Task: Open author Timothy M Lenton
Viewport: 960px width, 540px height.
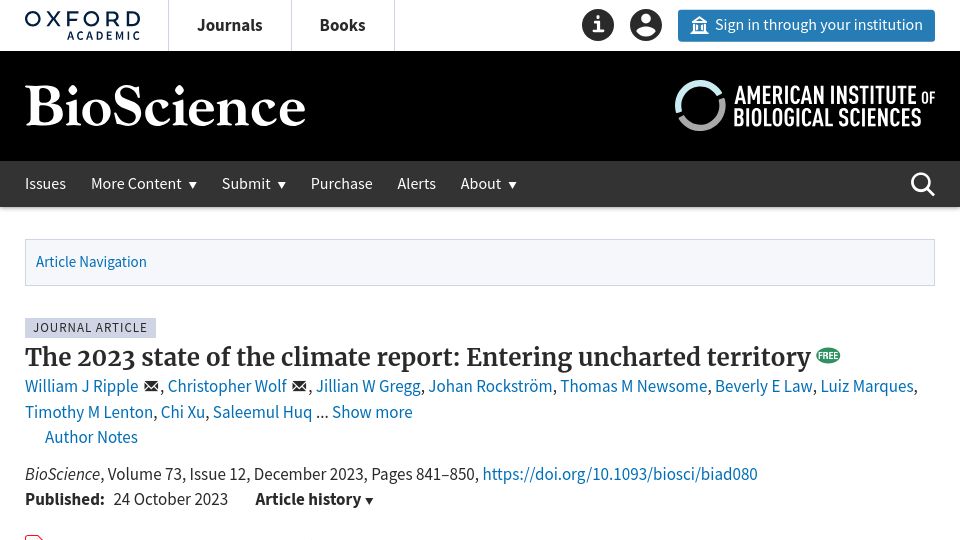Action: (89, 412)
